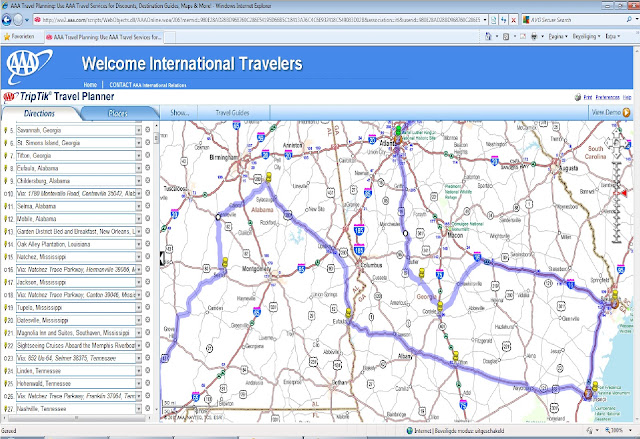Image resolution: width=640 pixels, height=439 pixels.
Task: Click the search magnifier icon
Action: 629,19
